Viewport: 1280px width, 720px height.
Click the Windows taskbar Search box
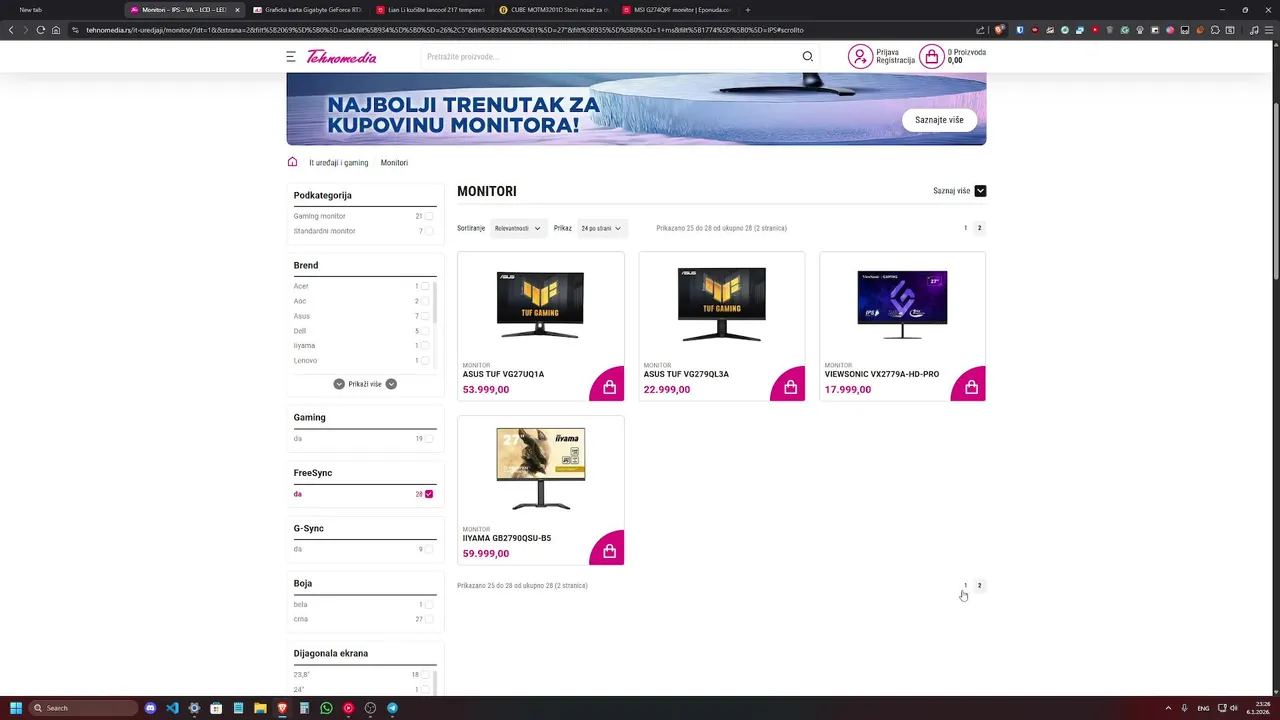click(83, 708)
